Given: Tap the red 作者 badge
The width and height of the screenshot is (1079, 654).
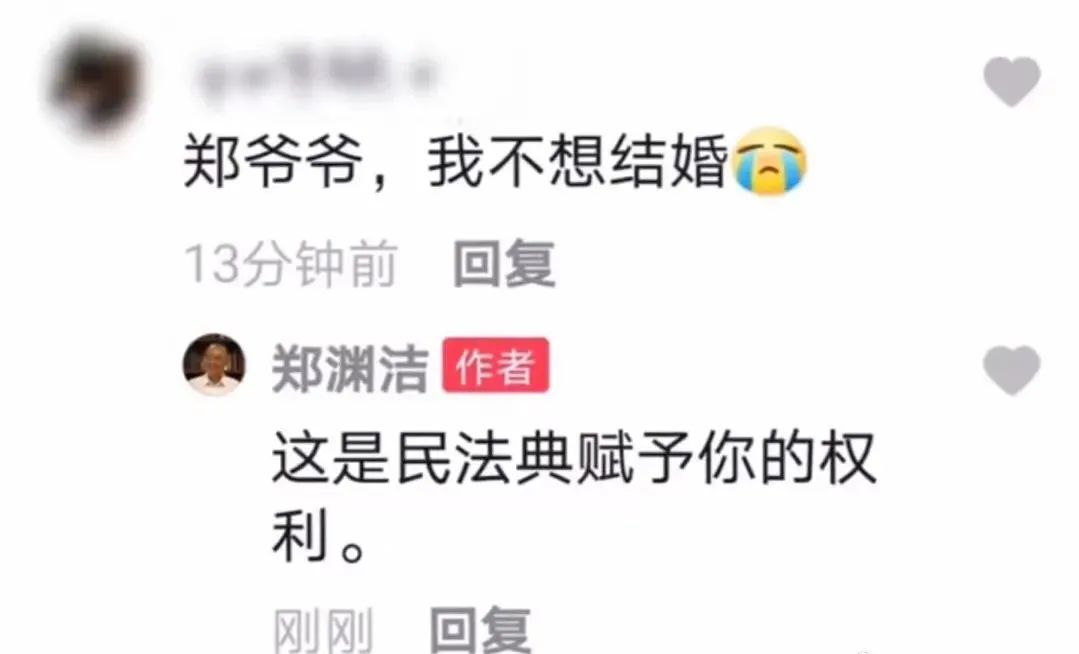Looking at the screenshot, I should [x=495, y=366].
